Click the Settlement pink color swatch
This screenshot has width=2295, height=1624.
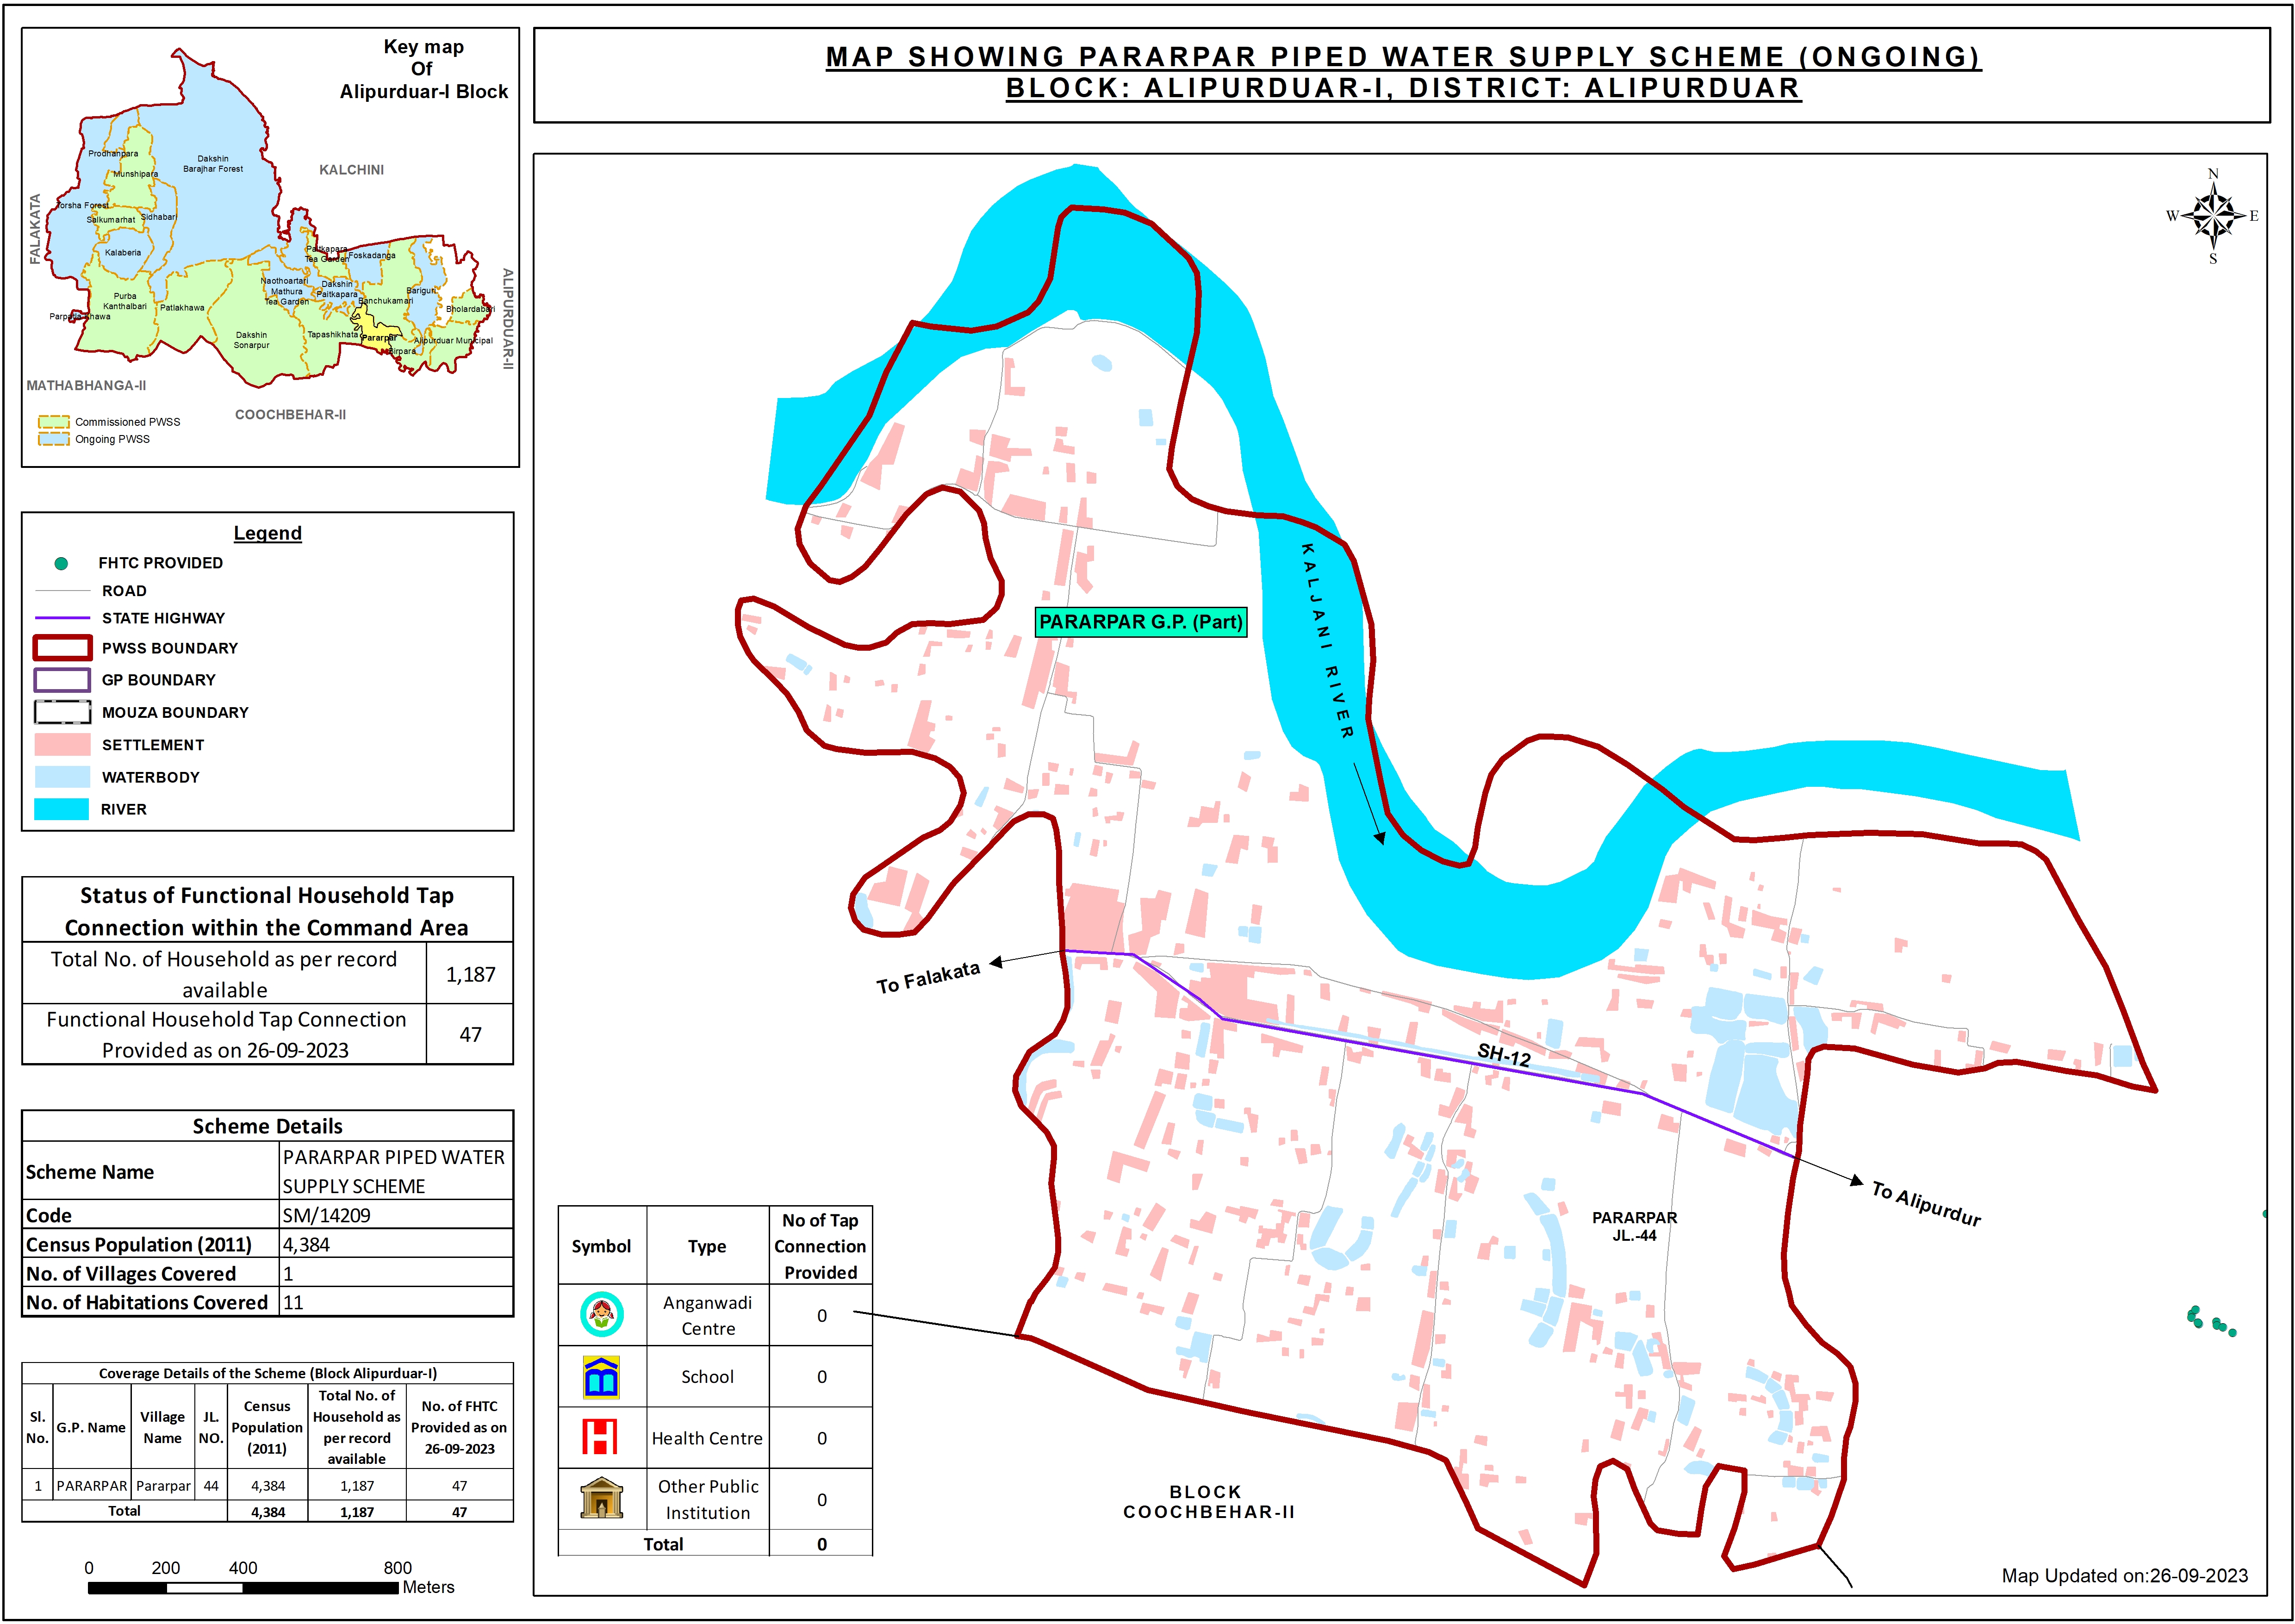coord(62,744)
